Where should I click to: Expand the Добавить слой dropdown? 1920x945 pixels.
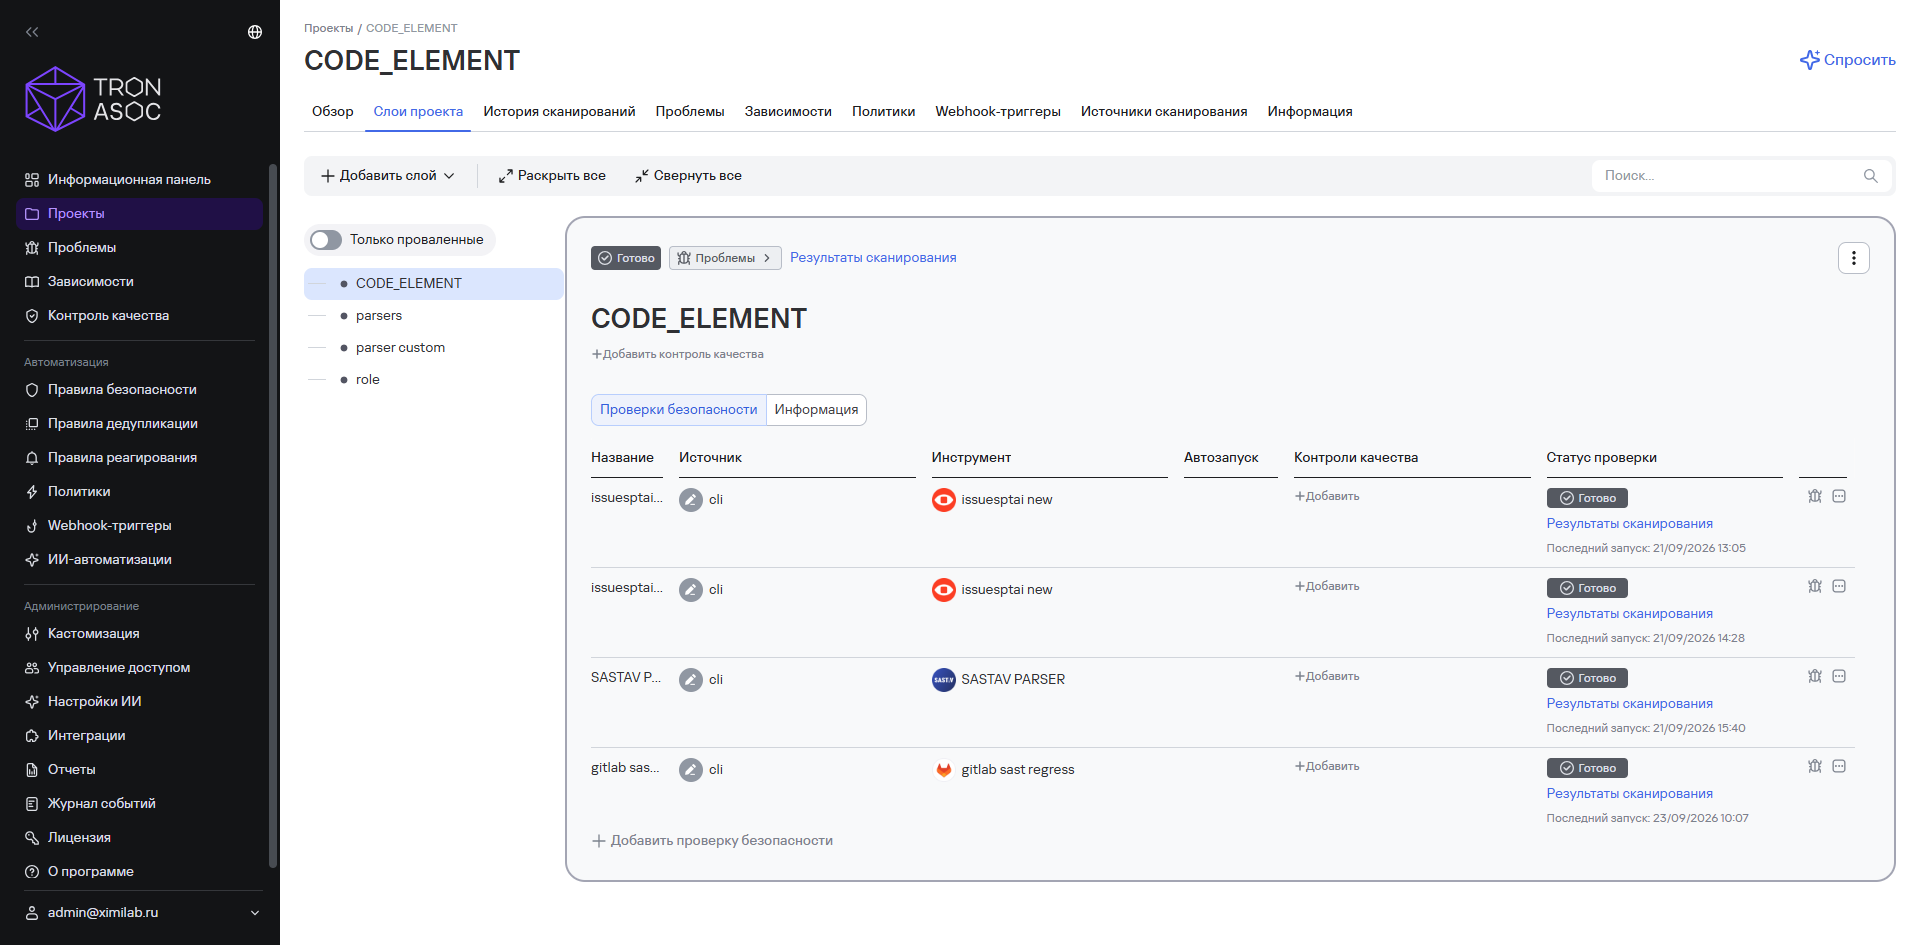pos(388,176)
